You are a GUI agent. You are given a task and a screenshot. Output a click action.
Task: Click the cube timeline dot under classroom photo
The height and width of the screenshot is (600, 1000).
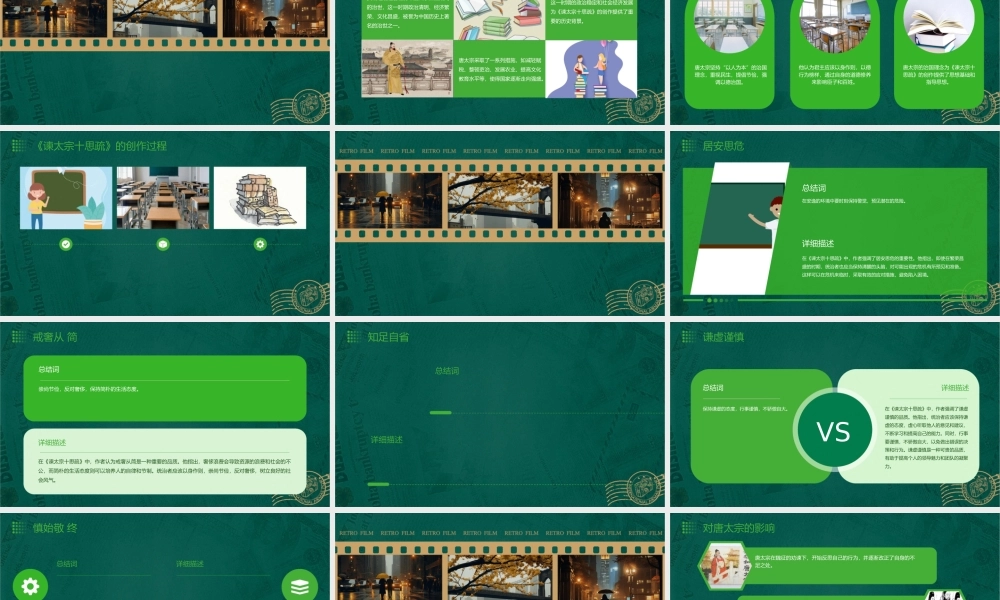point(163,244)
